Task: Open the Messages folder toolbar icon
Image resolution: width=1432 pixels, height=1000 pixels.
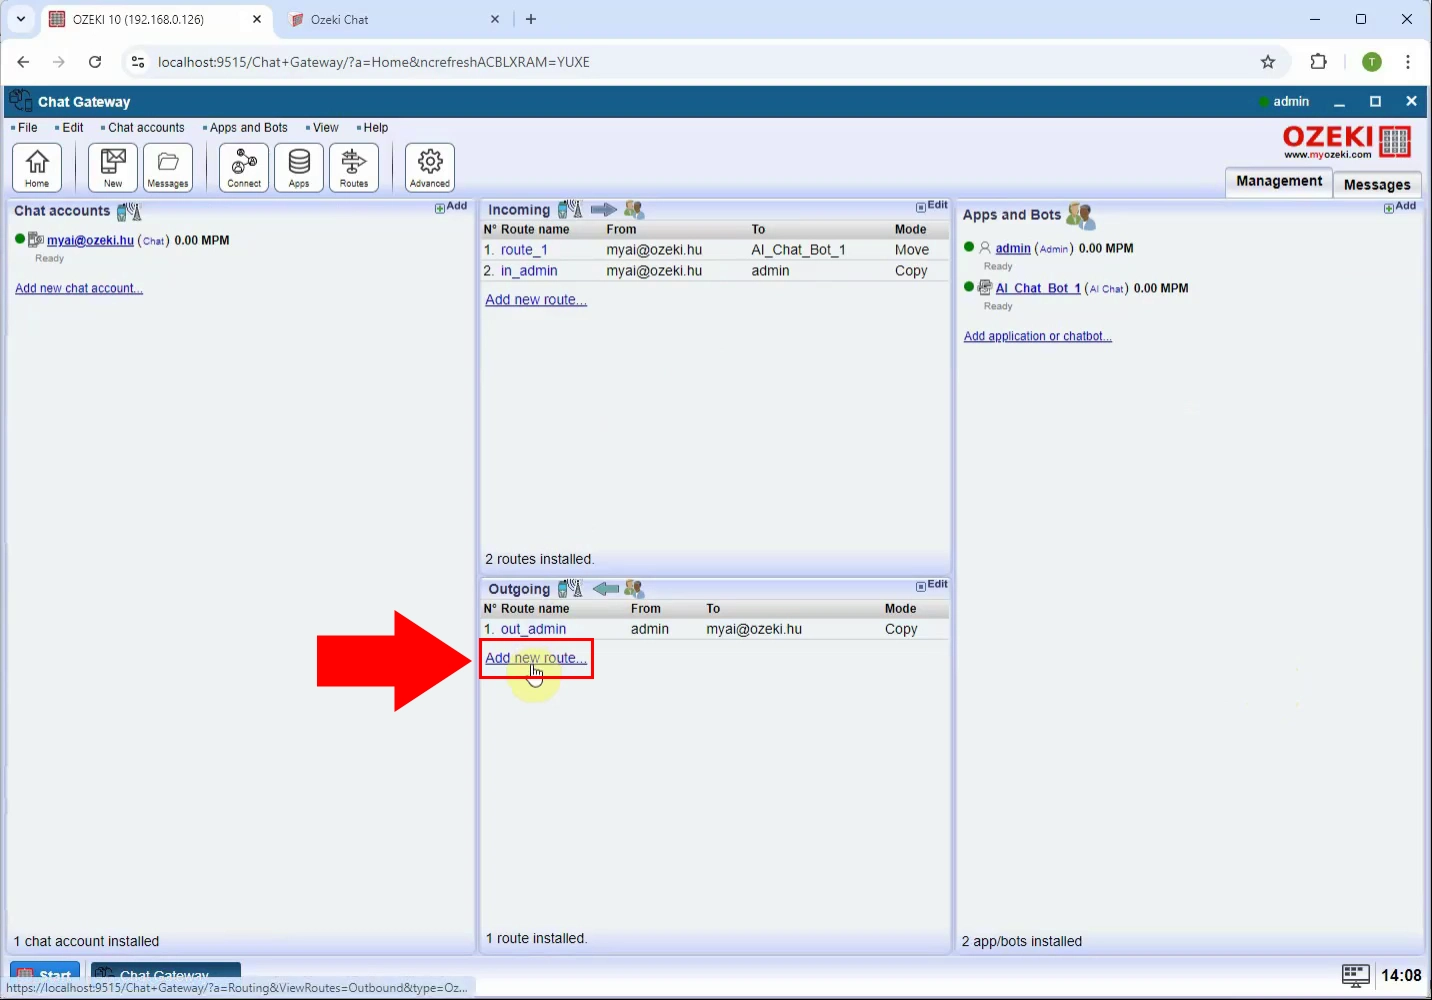Action: (168, 167)
